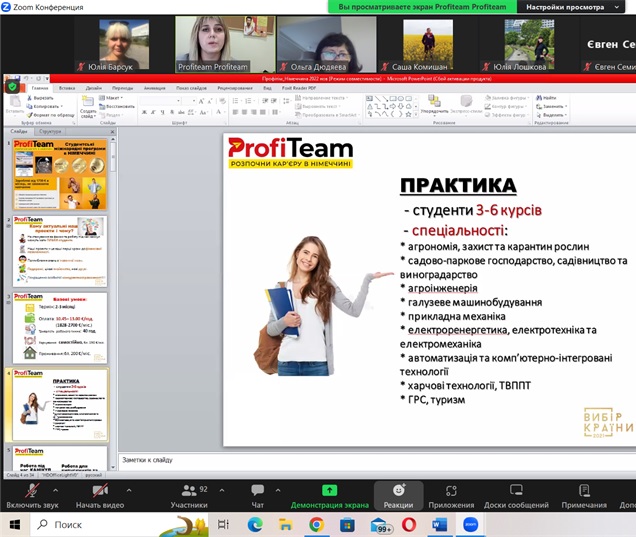
Task: Open Приложения apps in Zoom toolbar
Action: (x=451, y=496)
